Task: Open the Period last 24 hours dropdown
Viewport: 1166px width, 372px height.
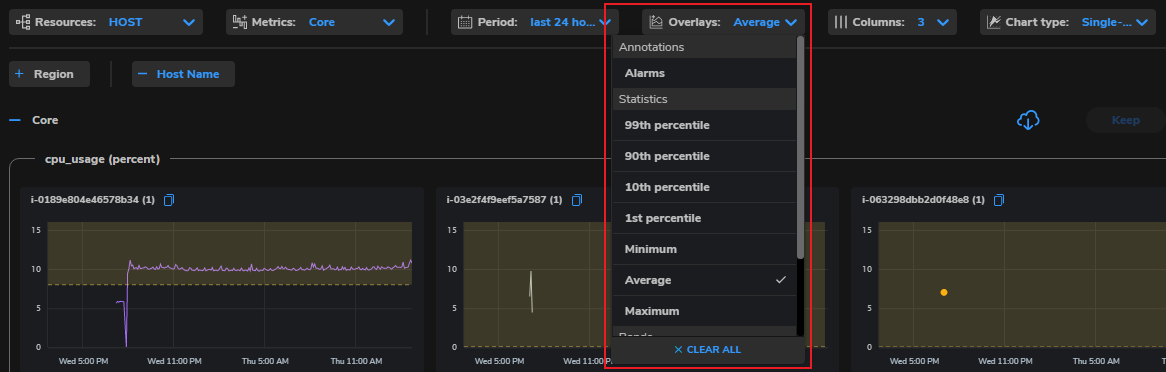Action: (535, 22)
